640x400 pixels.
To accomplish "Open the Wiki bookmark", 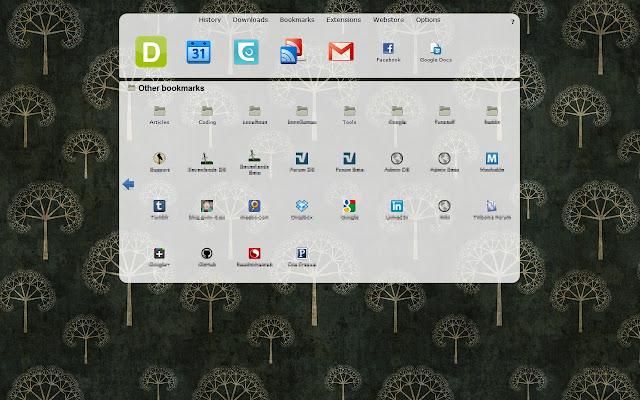I will click(444, 210).
